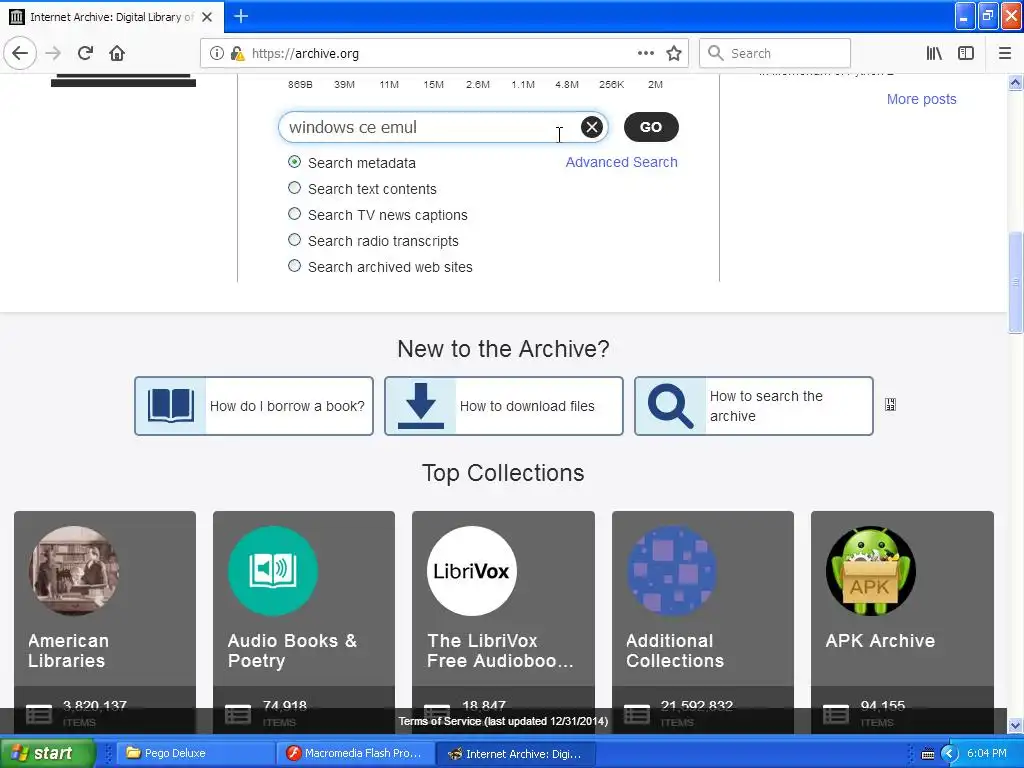The height and width of the screenshot is (768, 1024).
Task: Click How do I borrow a book
Action: point(254,406)
